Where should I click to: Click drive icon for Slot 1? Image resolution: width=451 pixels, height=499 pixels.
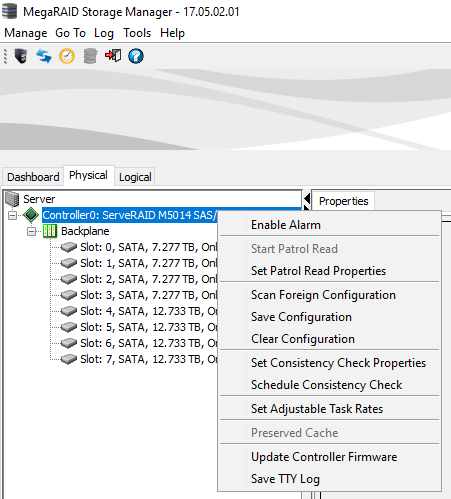tap(69, 263)
